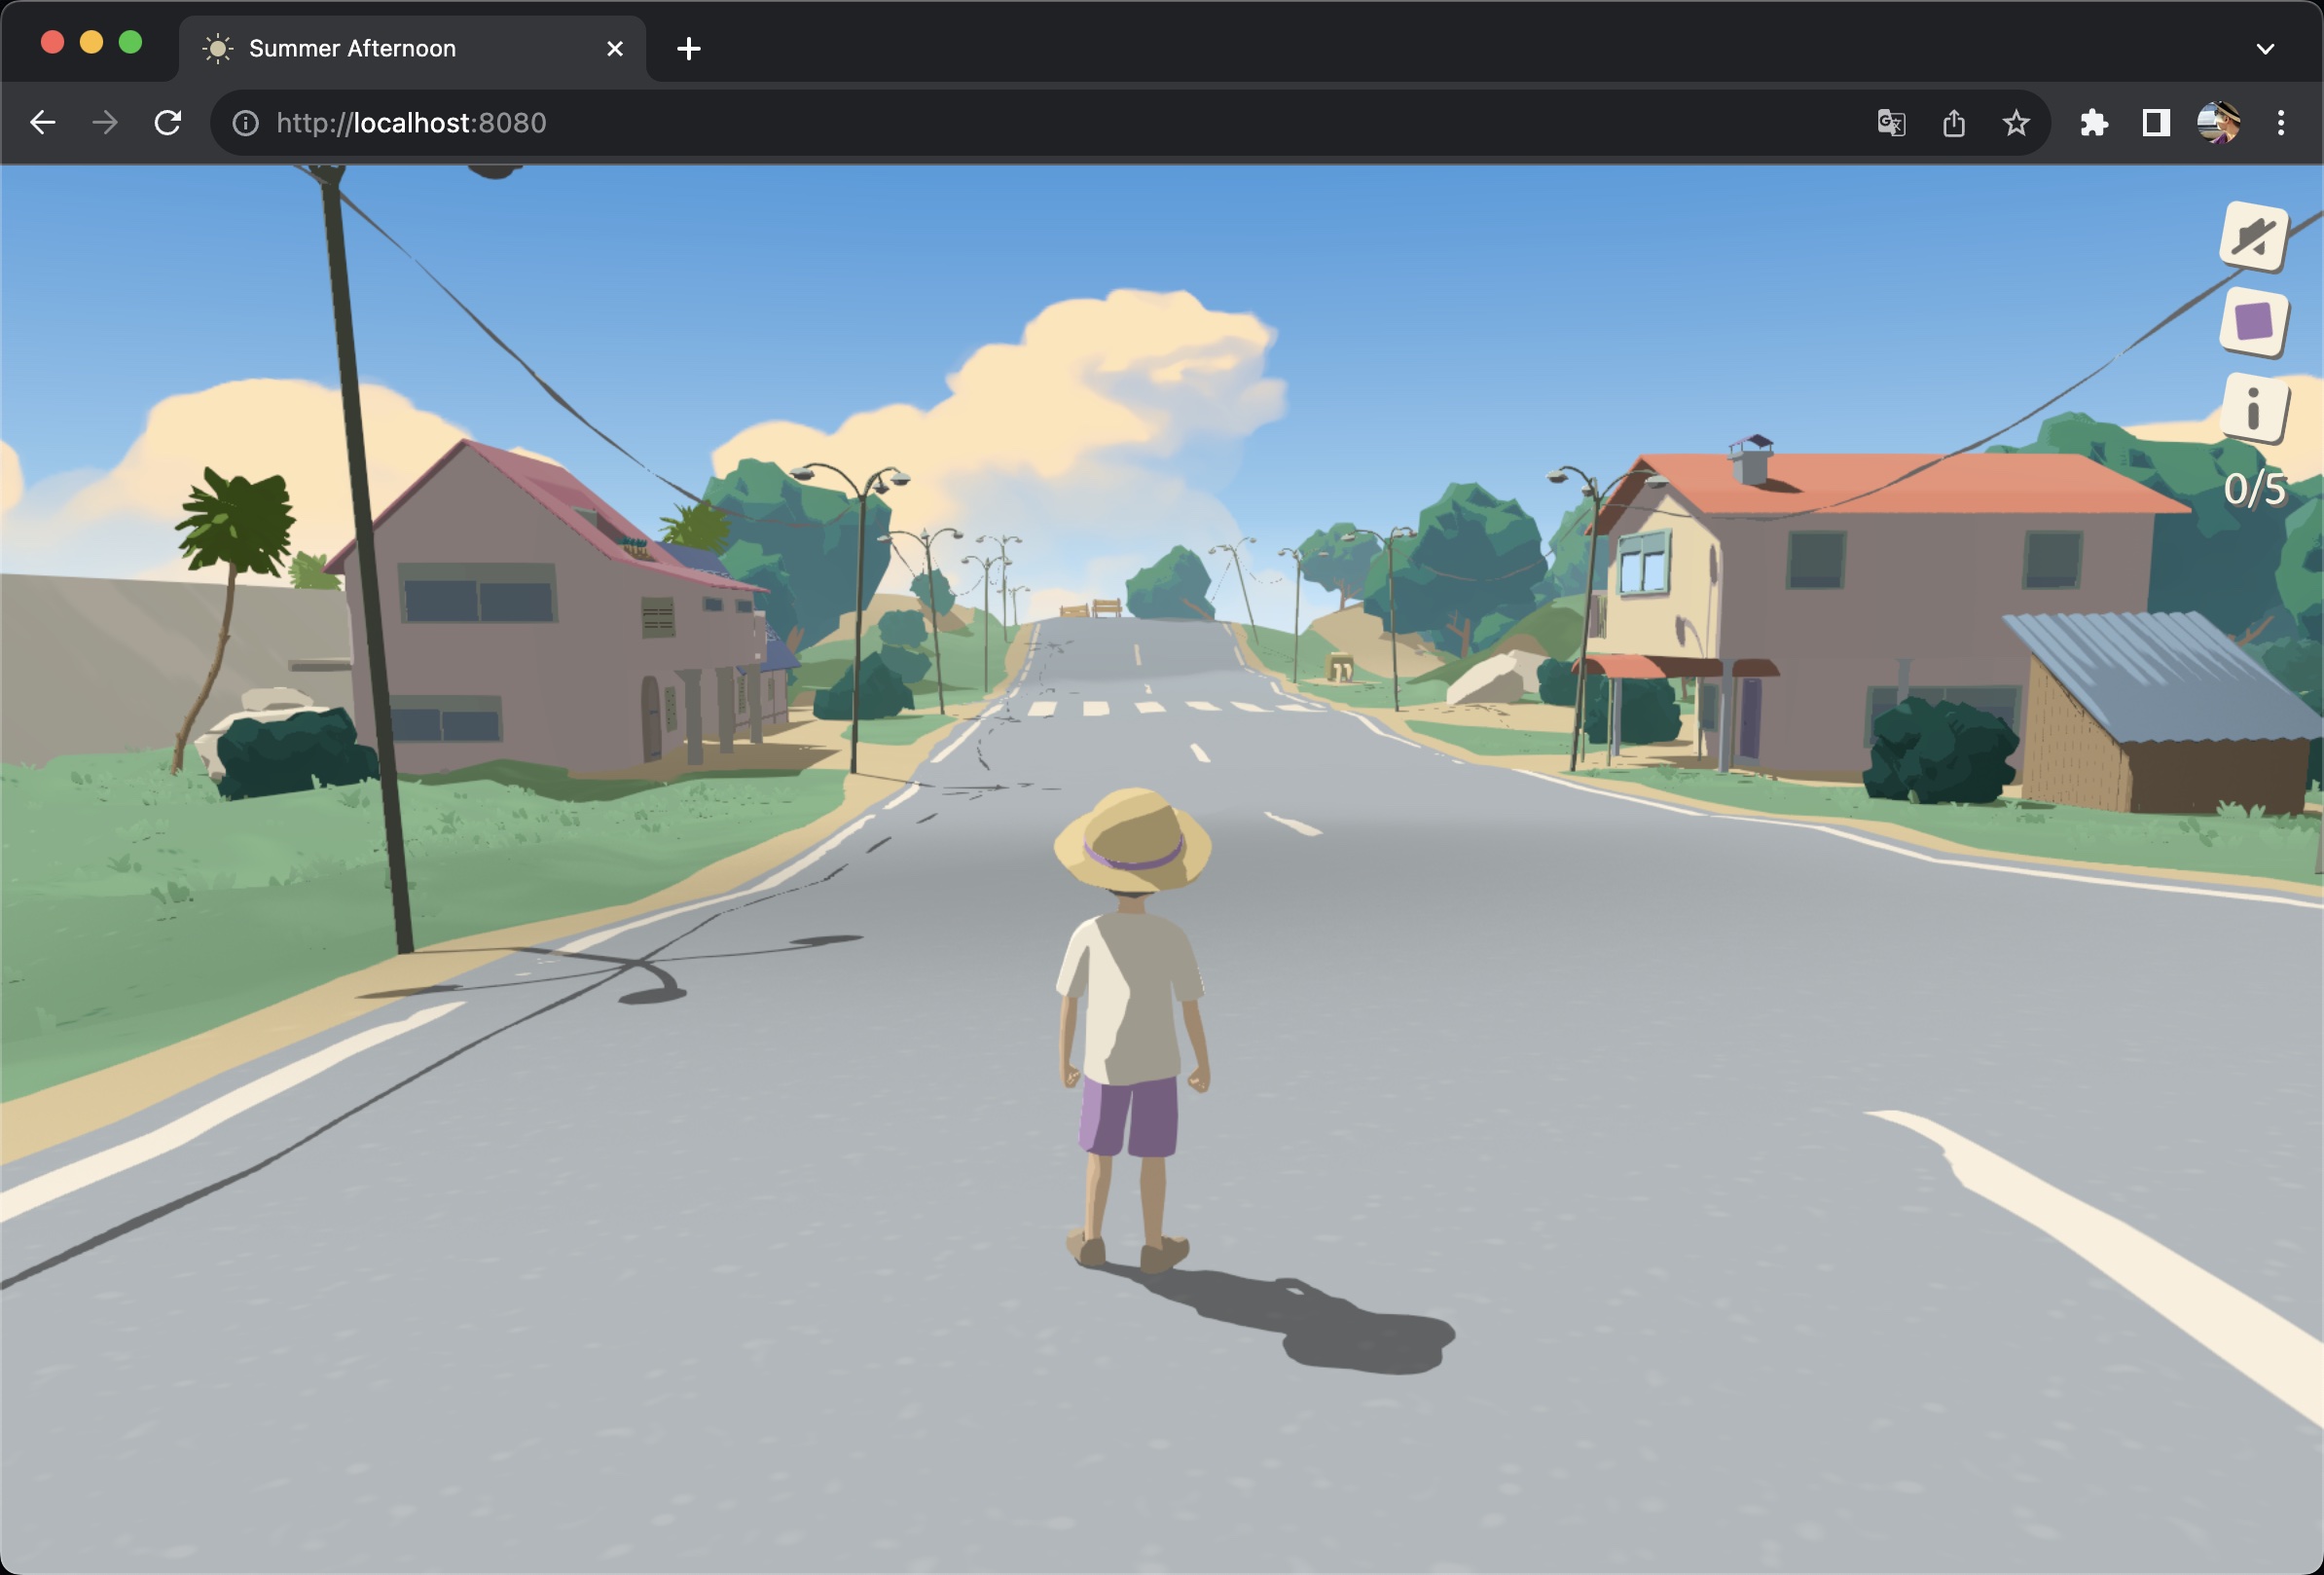Open Chrome three-dot menu
This screenshot has width=2324, height=1575.
click(x=2281, y=123)
